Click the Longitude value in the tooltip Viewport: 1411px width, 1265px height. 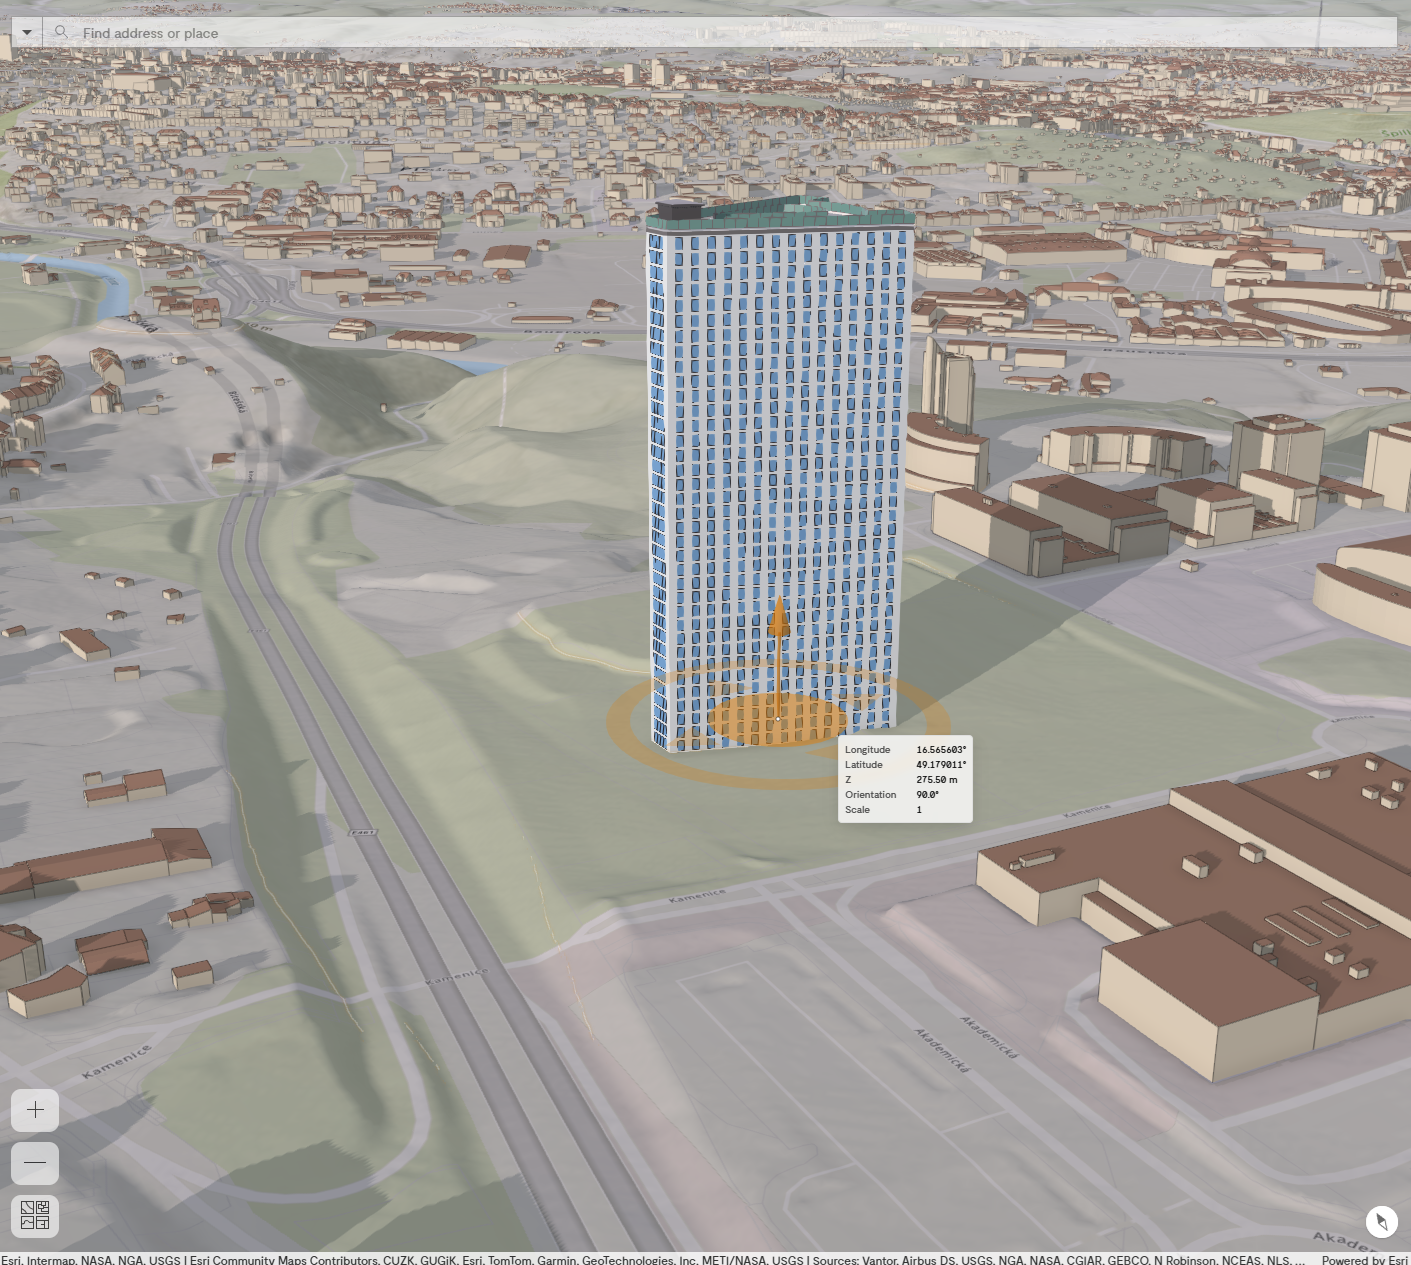[940, 750]
